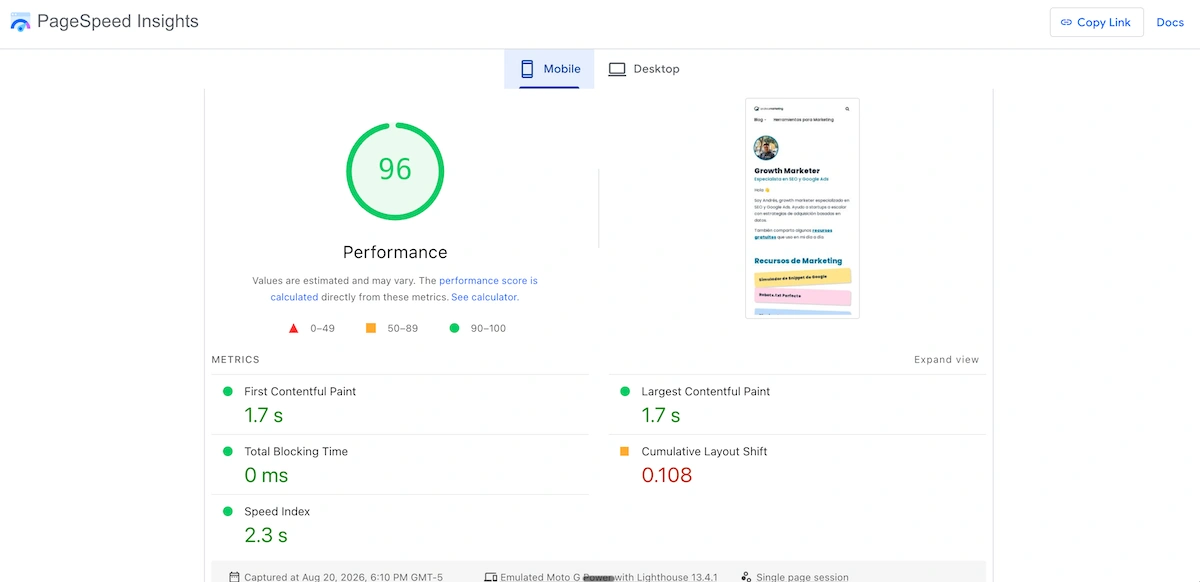Click the red triangle 0–49 legend icon

(294, 328)
